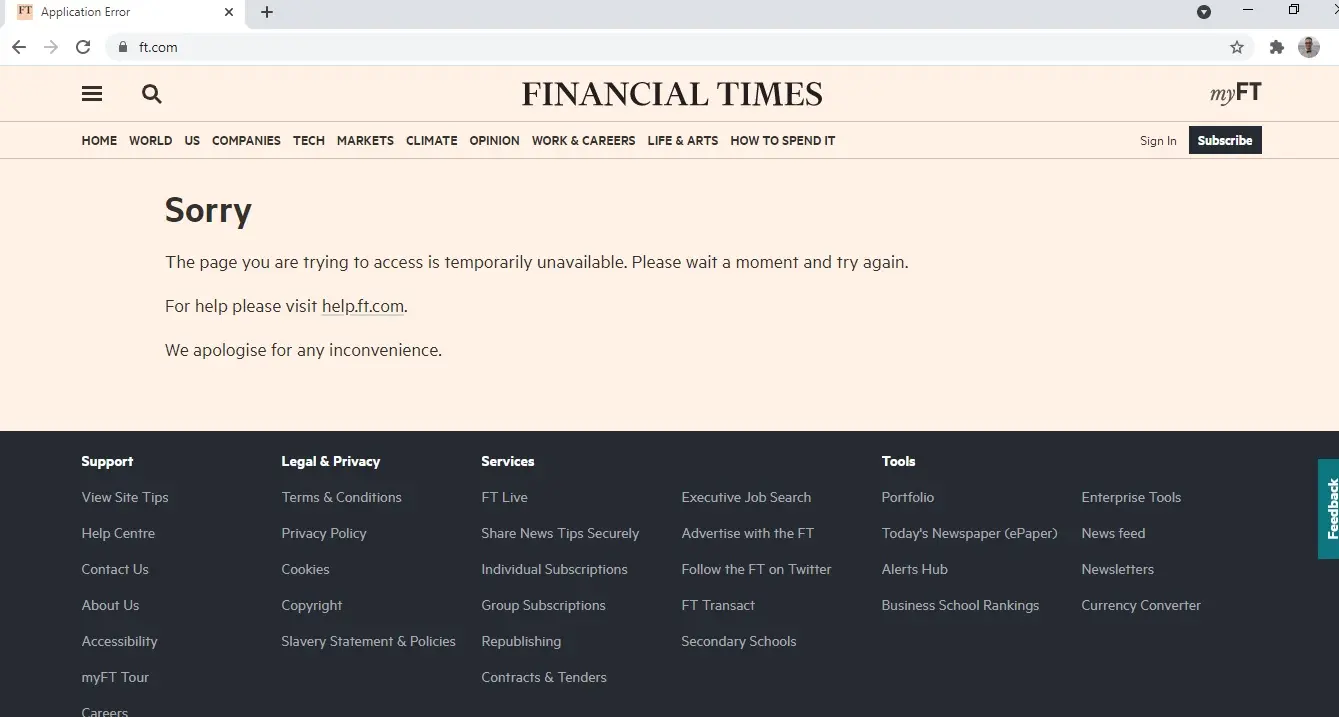Screen dimensions: 1339x717
Task: Open the browser extensions puzzle icon
Action: (1274, 46)
